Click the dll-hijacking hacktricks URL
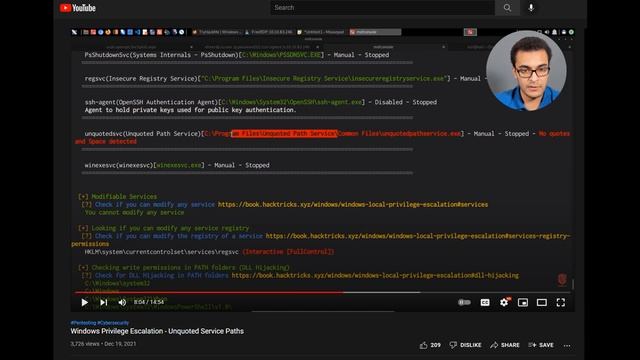640x360 pixels. pos(375,276)
